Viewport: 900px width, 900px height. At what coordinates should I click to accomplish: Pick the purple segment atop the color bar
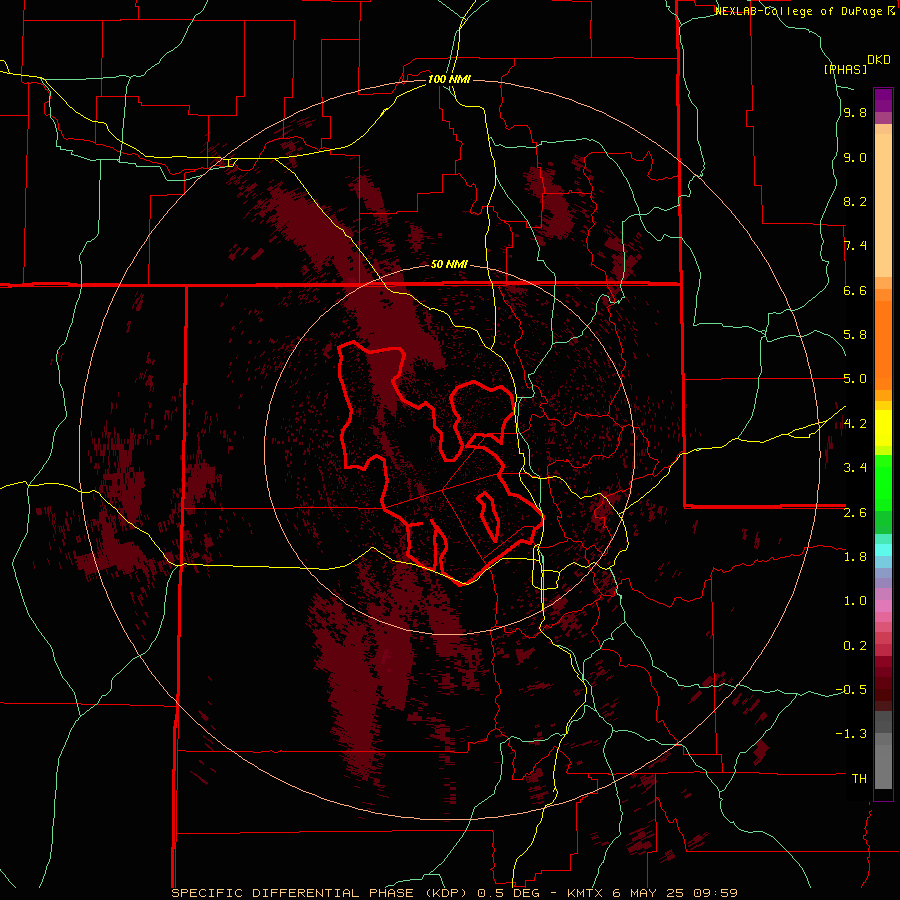[883, 100]
